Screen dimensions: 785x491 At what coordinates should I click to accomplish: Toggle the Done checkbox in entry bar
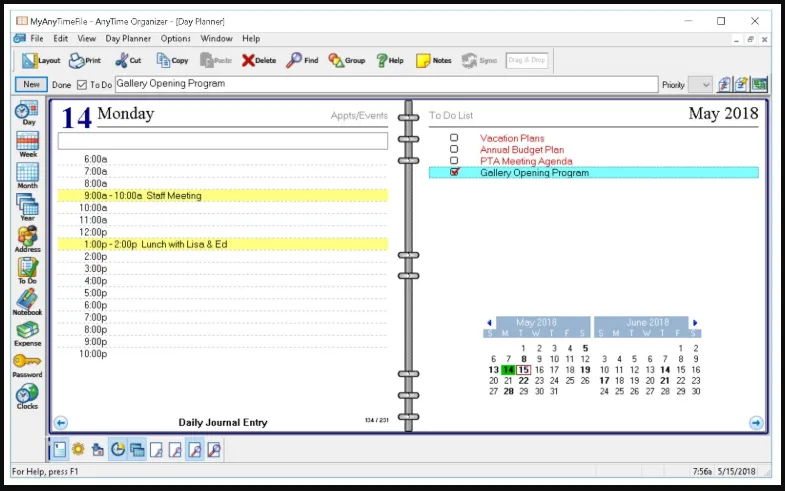pyautogui.click(x=82, y=85)
